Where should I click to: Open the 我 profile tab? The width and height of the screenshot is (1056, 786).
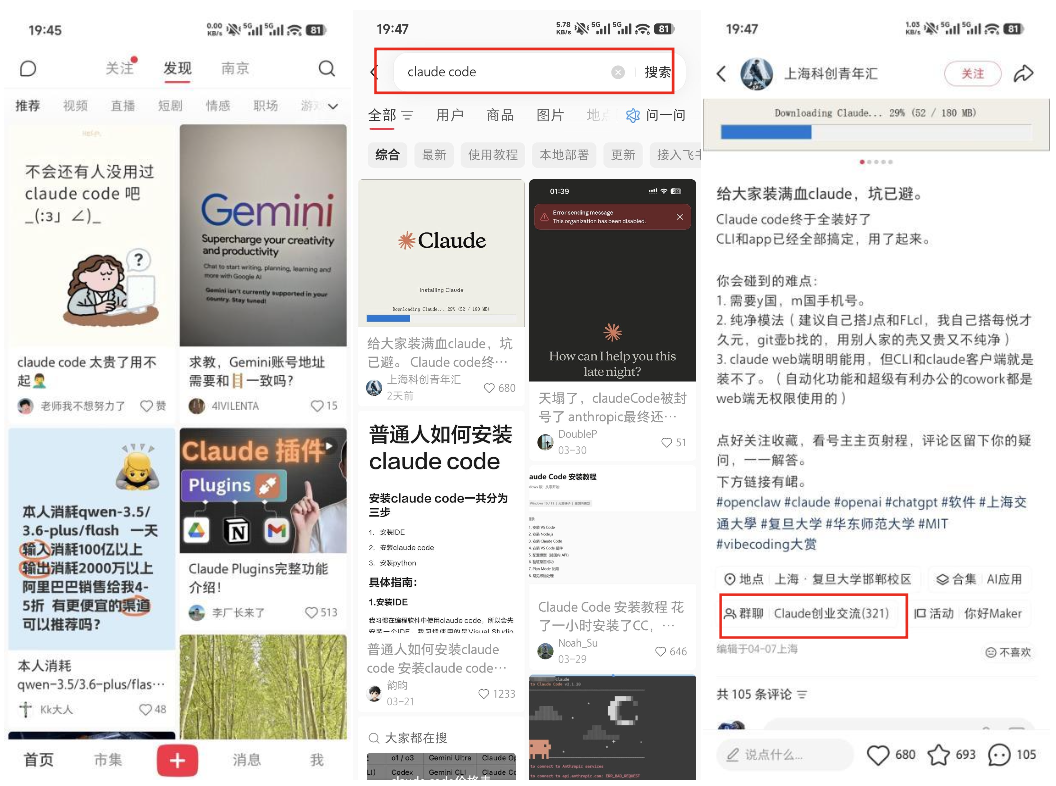317,760
